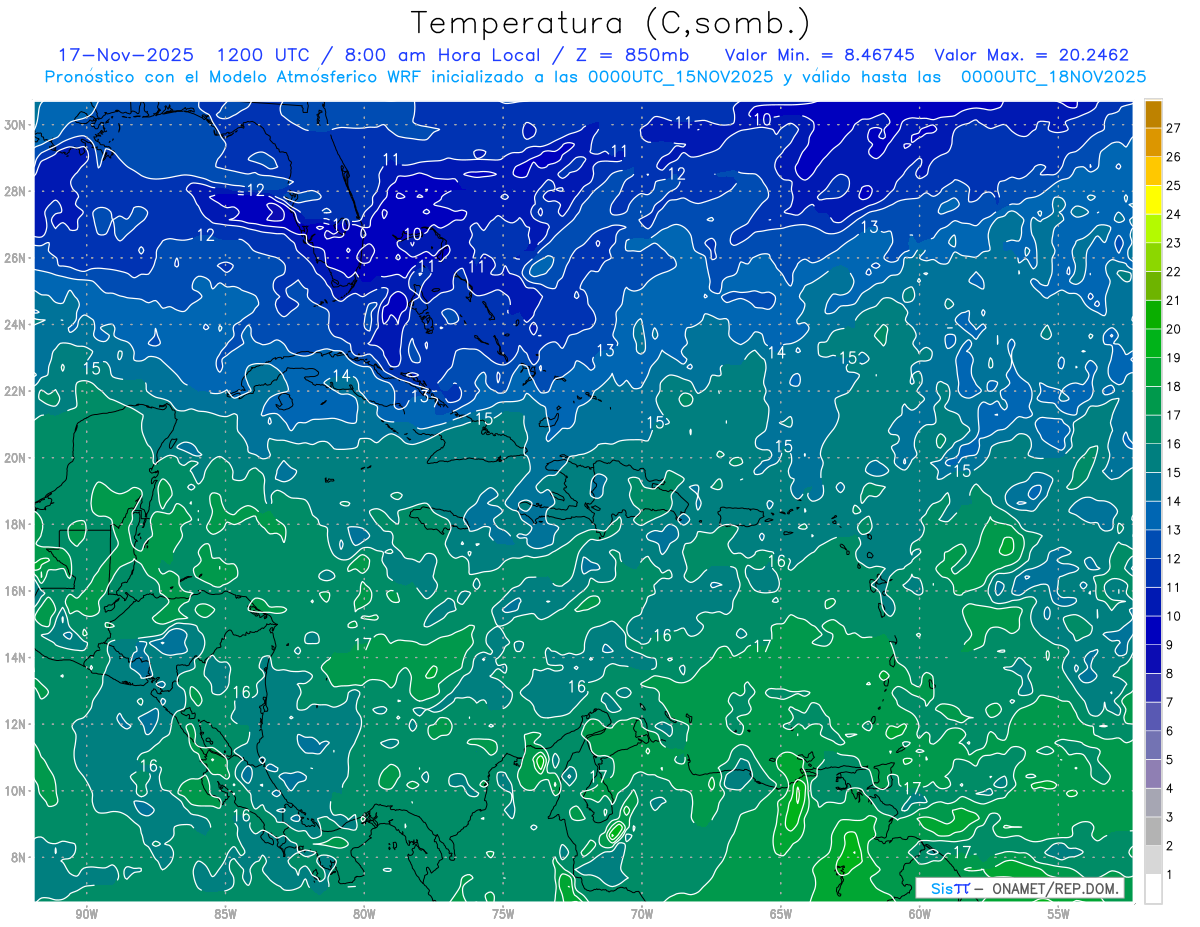Click "Valor Min. = 8.46745" in header
Viewport: 1200px width, 927px height.
pos(820,55)
